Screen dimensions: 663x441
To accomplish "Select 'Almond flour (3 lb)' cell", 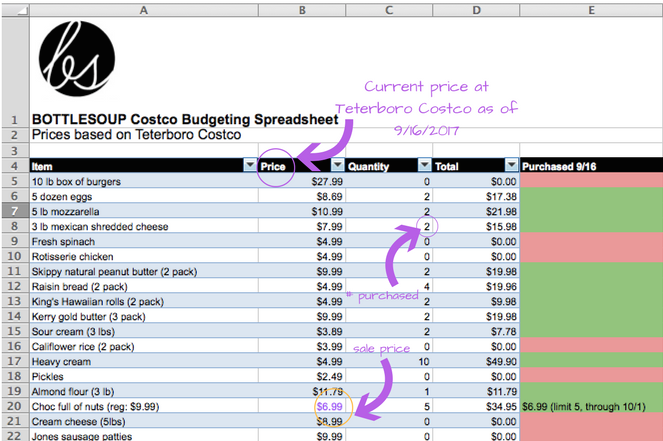I will coord(144,392).
